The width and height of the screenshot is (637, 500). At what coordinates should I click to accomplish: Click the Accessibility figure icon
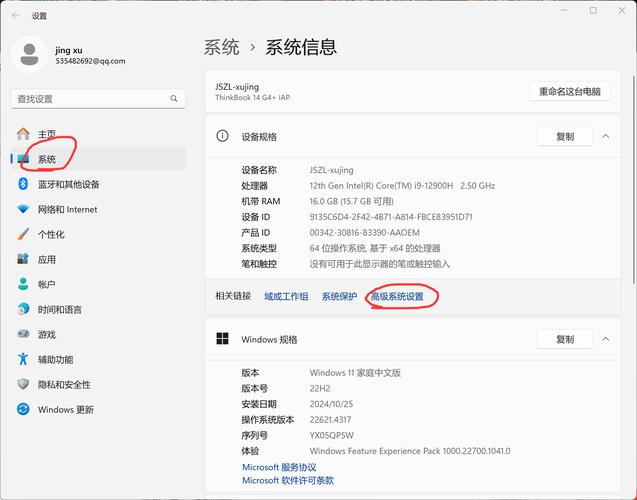pos(23,359)
